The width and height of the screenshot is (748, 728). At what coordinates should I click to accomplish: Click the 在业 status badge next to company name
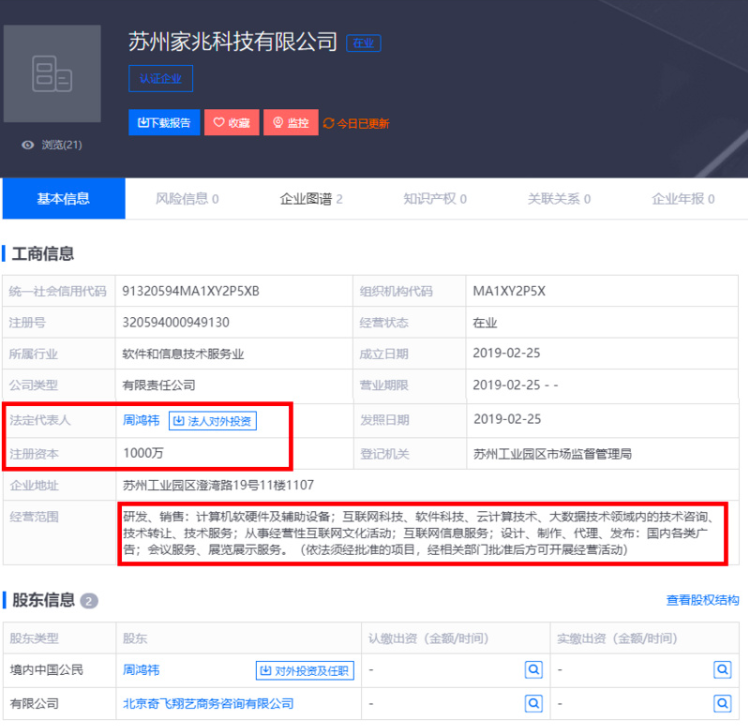click(x=364, y=43)
